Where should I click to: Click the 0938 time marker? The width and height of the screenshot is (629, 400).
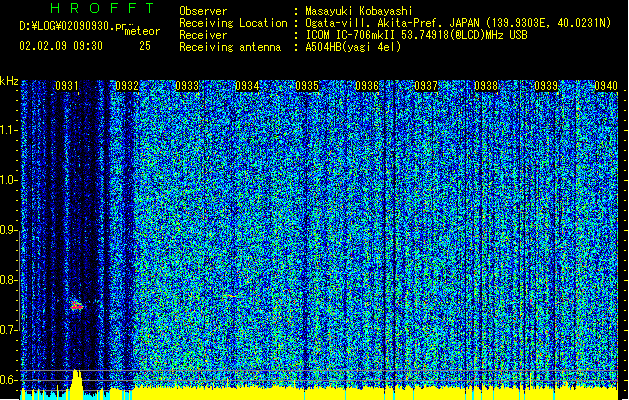coord(486,86)
